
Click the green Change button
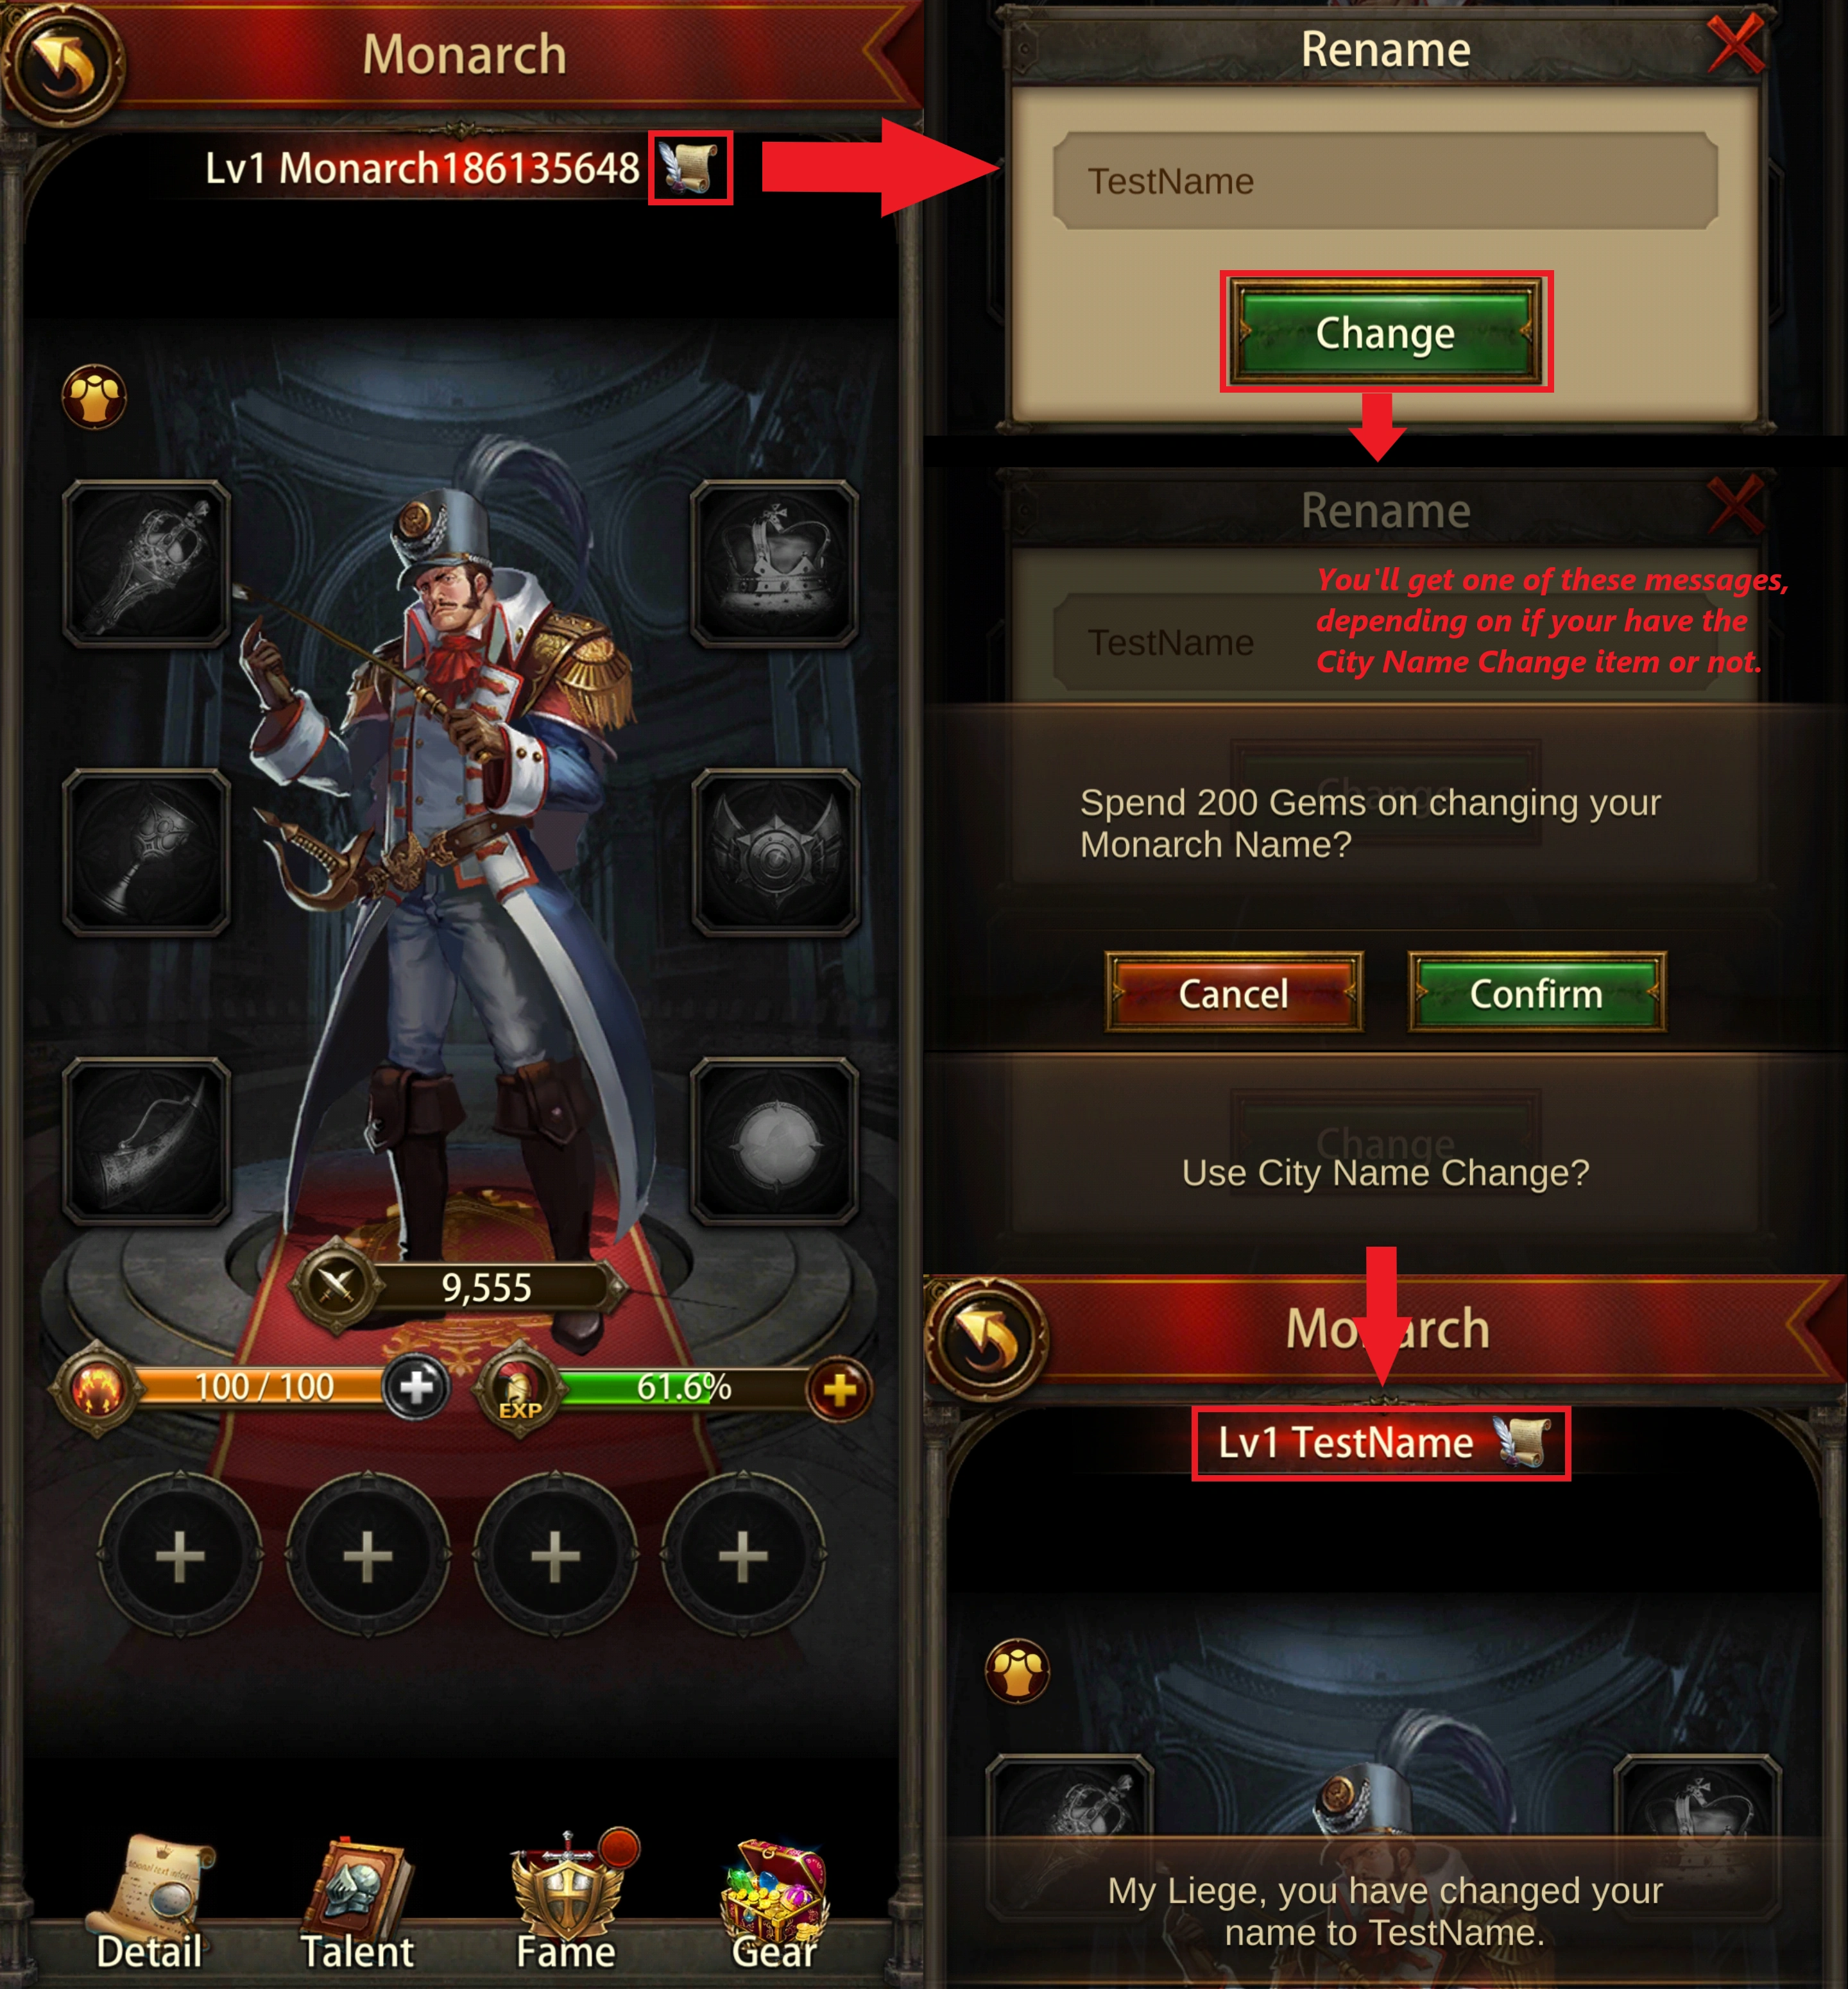coord(1386,332)
